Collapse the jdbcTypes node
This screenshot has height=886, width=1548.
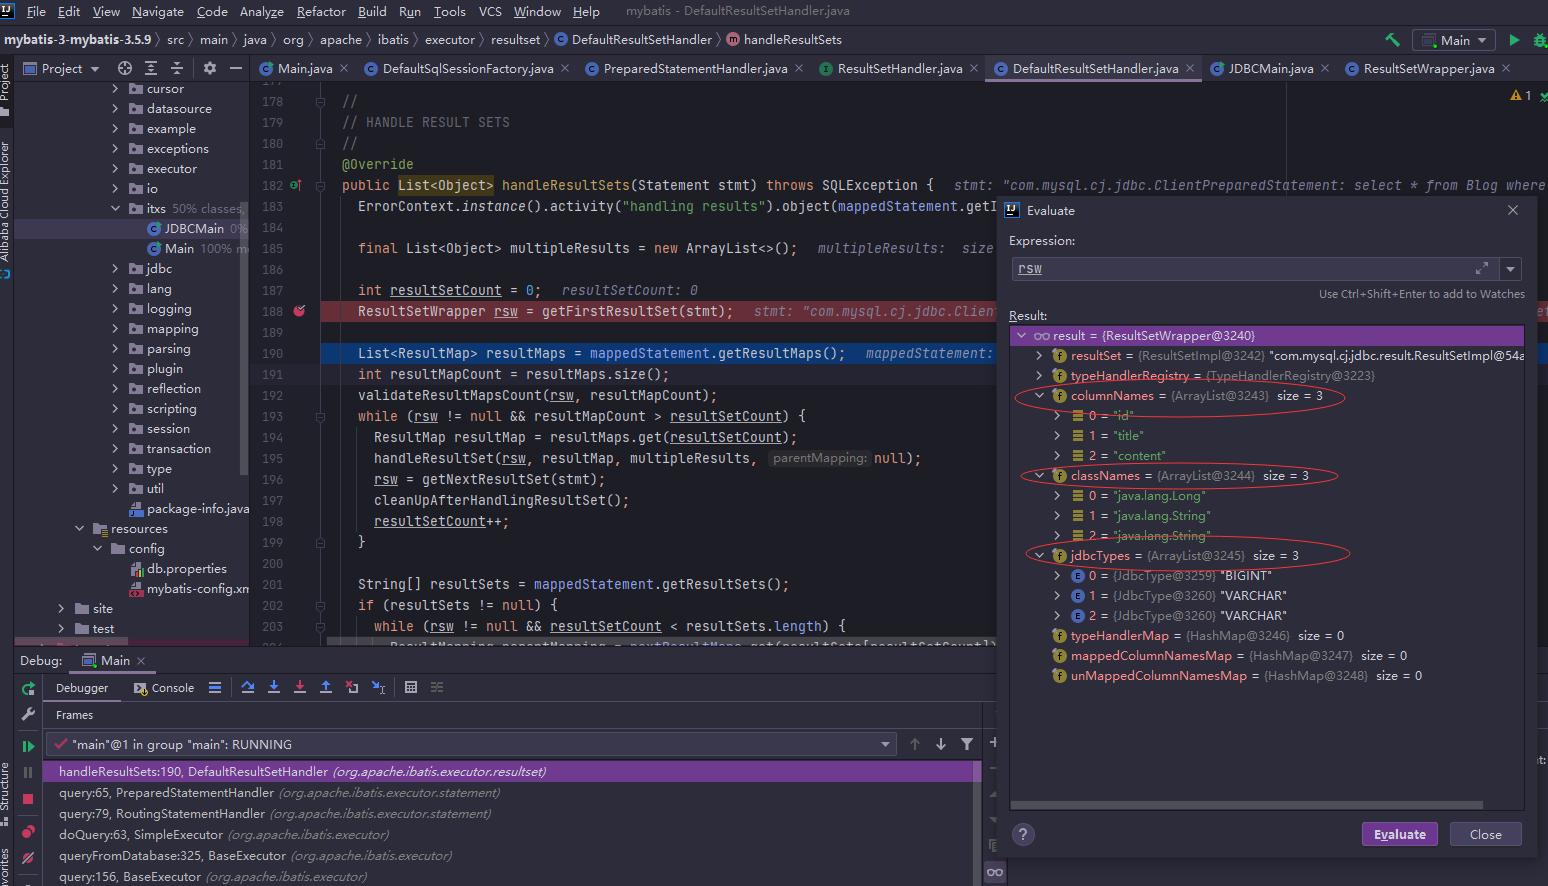pyautogui.click(x=1040, y=556)
